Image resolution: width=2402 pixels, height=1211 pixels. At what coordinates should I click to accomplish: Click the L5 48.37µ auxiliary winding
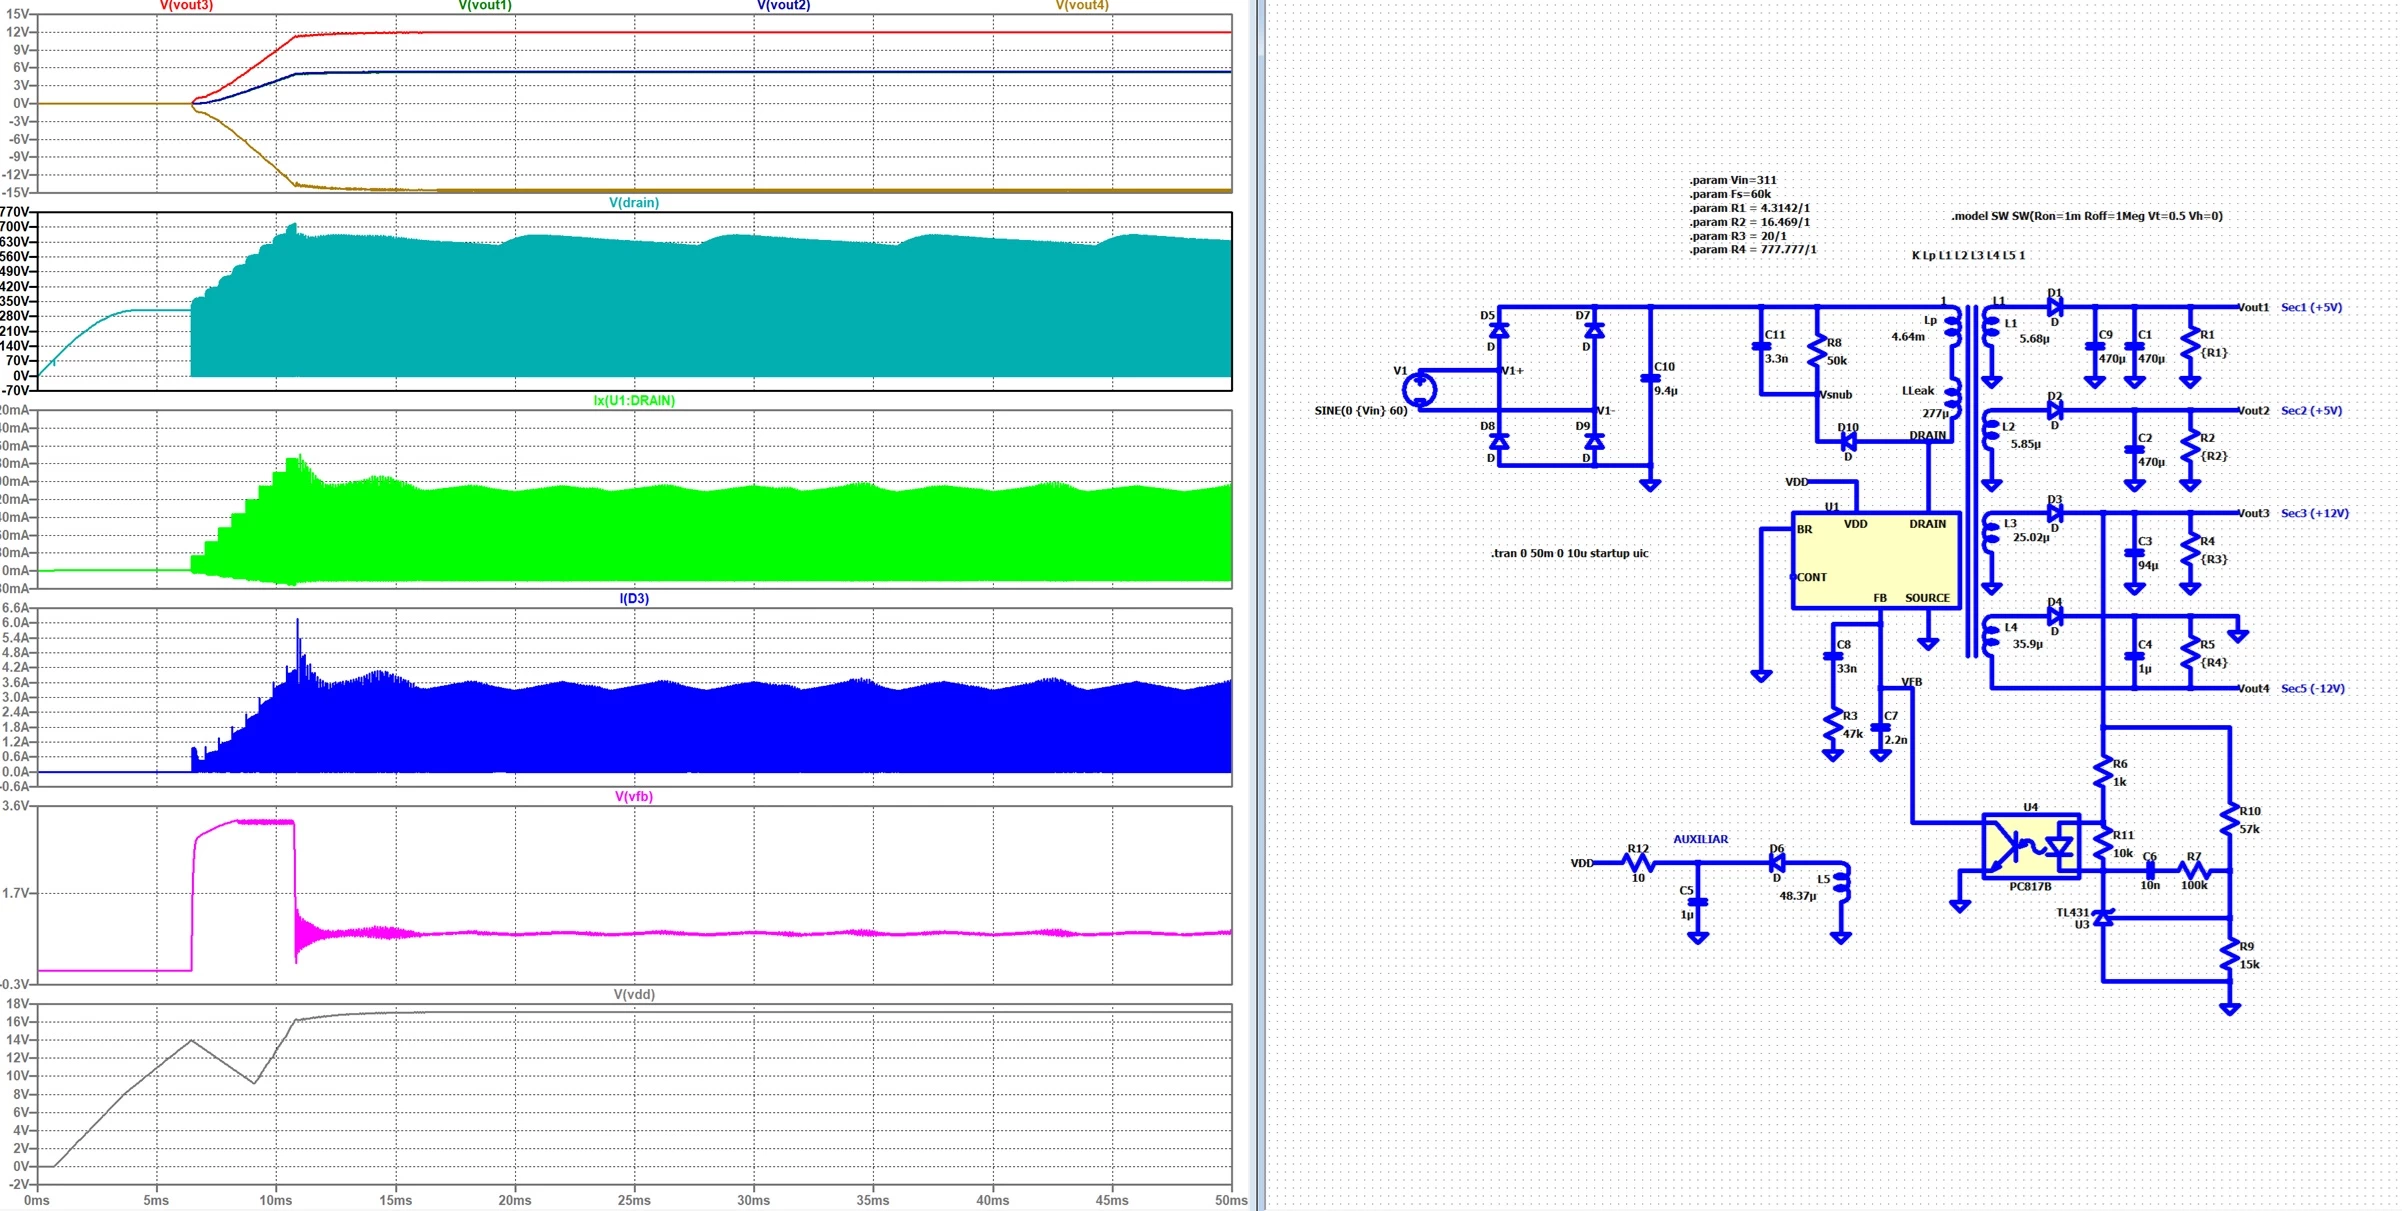pyautogui.click(x=1840, y=884)
